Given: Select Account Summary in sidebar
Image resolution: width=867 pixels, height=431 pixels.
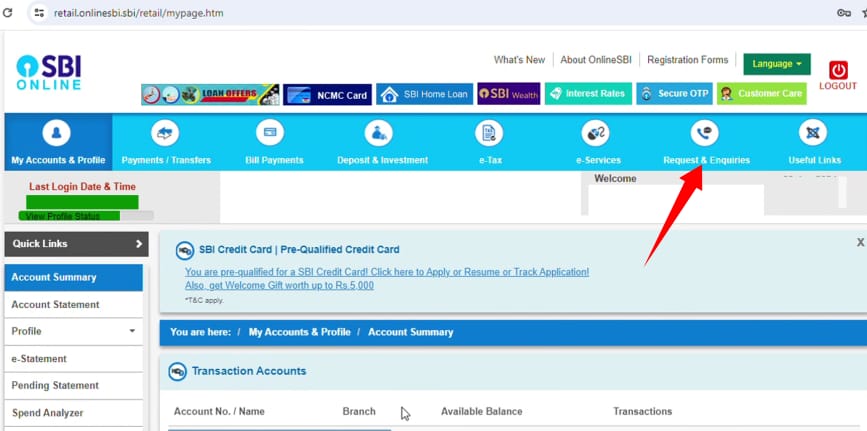Looking at the screenshot, I should tap(74, 278).
